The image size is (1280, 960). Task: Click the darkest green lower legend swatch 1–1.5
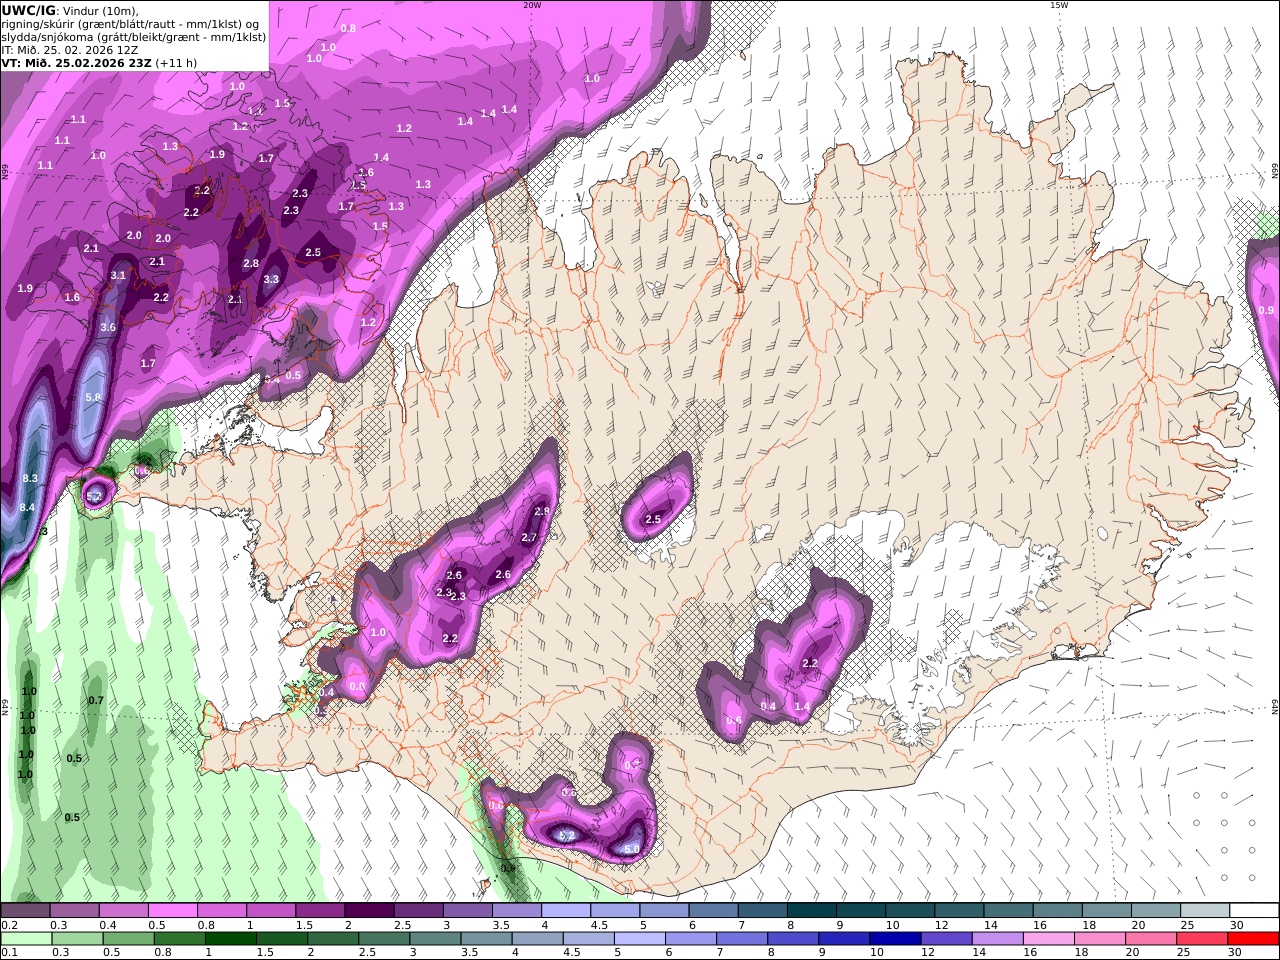click(x=230, y=939)
